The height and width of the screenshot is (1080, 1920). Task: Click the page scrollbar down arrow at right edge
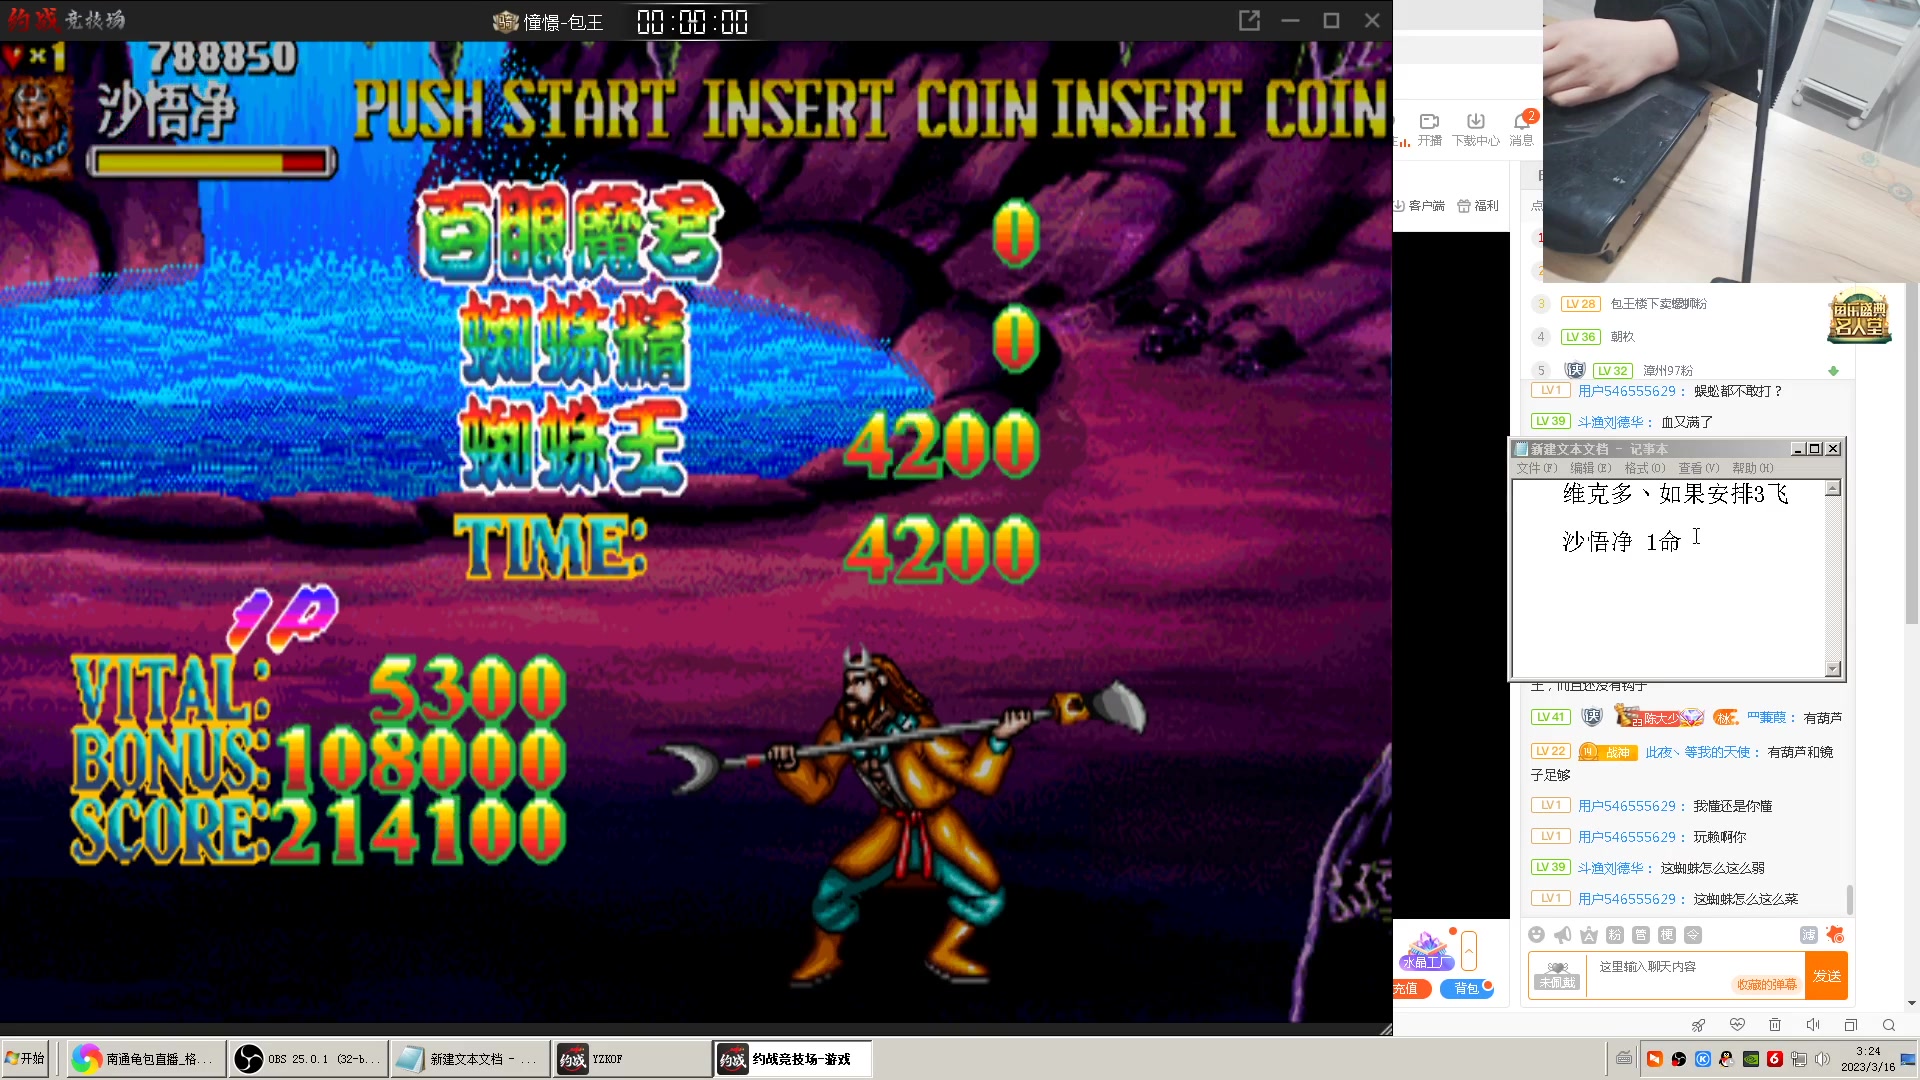click(1911, 1003)
